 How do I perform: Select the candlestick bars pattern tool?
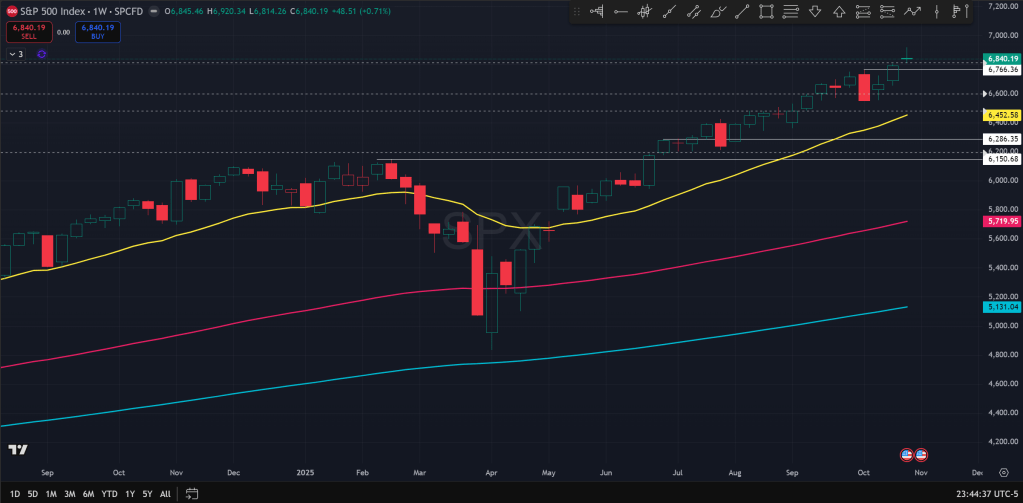[x=645, y=12]
